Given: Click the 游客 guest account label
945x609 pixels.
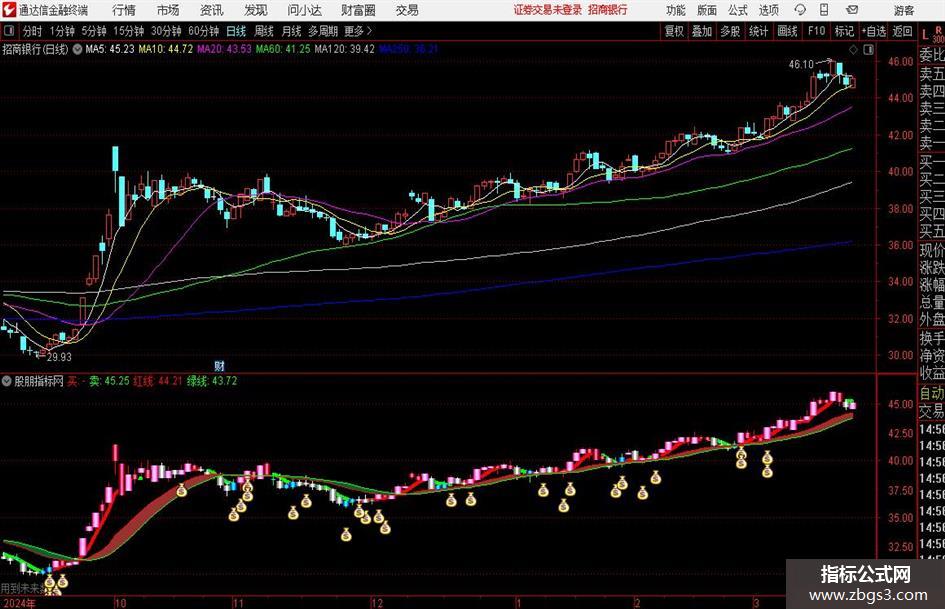Looking at the screenshot, I should click(904, 10).
